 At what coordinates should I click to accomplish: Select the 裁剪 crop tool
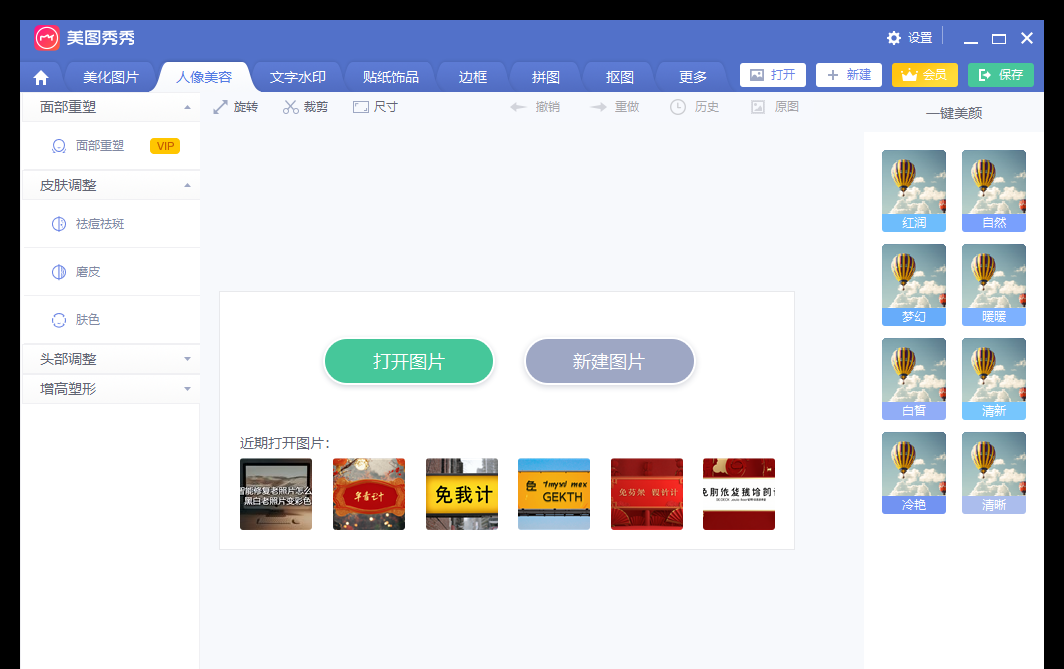pos(305,107)
